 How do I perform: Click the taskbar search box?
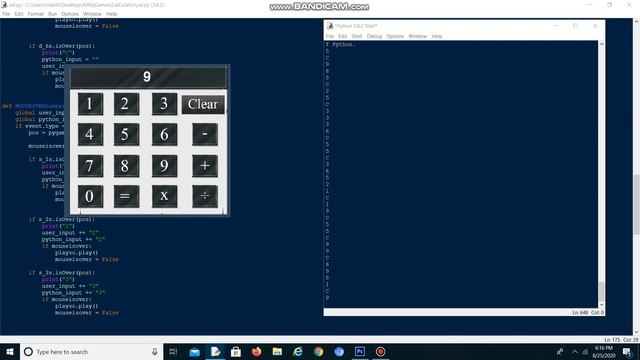(x=91, y=352)
